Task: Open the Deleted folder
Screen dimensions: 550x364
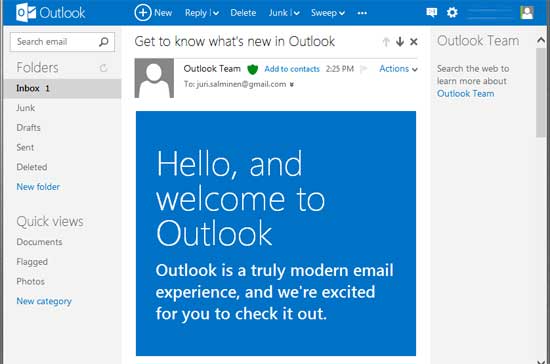Action: point(32,167)
